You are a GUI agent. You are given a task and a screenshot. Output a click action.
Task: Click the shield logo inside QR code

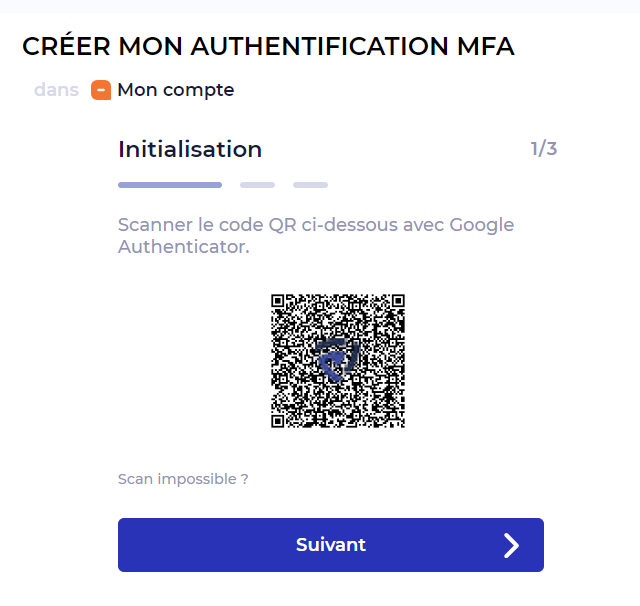coord(336,360)
